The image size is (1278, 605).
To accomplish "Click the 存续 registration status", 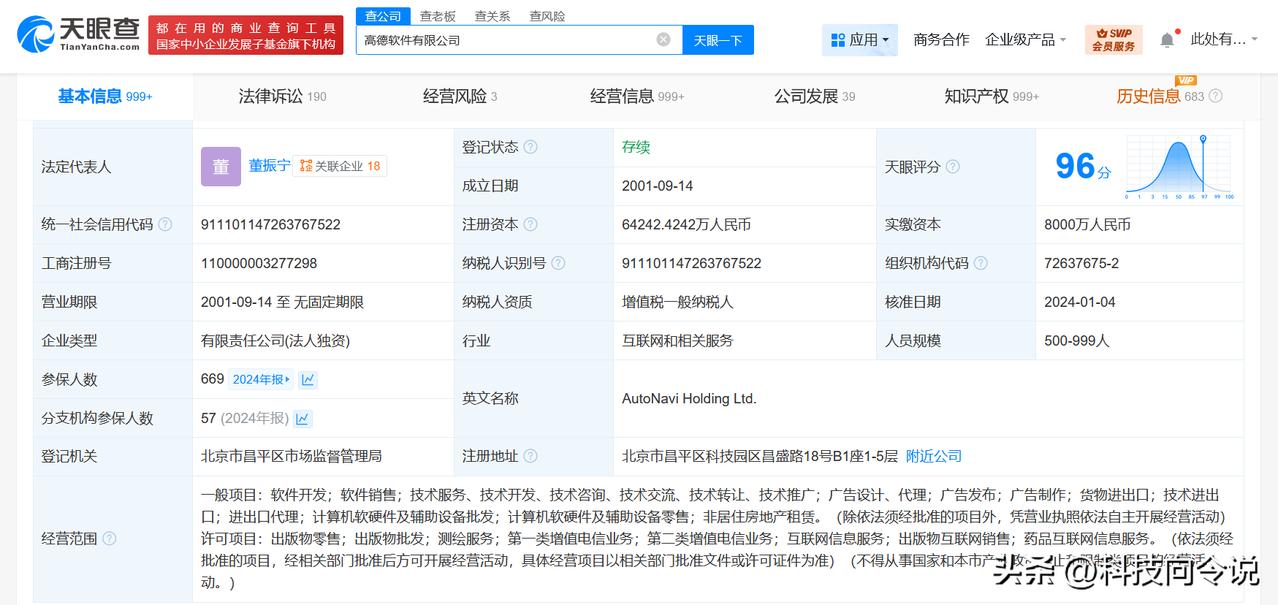I will pyautogui.click(x=636, y=147).
